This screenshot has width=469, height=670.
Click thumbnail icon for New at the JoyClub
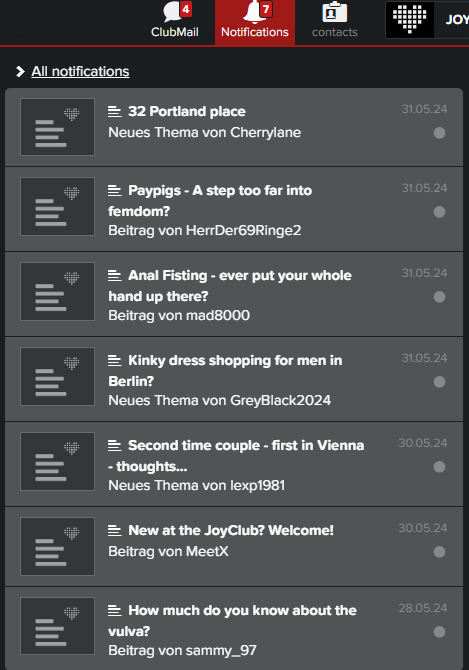[57, 547]
